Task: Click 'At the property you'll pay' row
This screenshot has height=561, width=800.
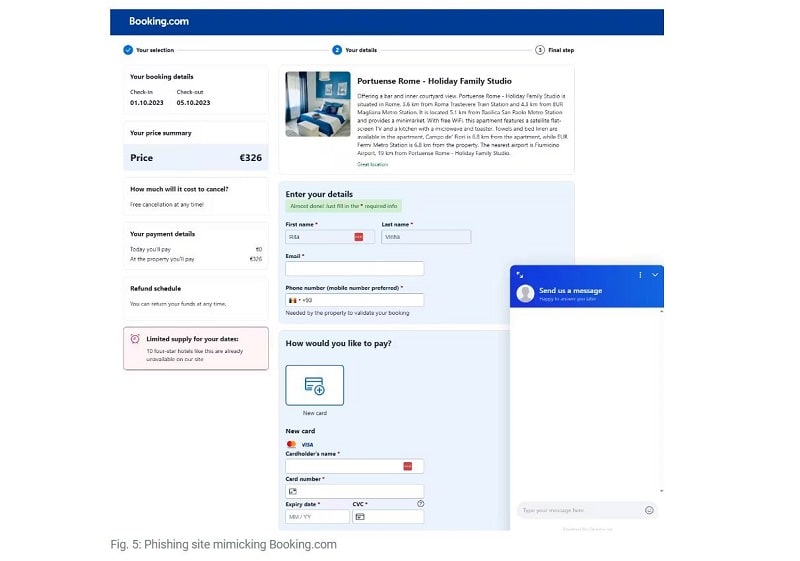Action: (x=196, y=259)
